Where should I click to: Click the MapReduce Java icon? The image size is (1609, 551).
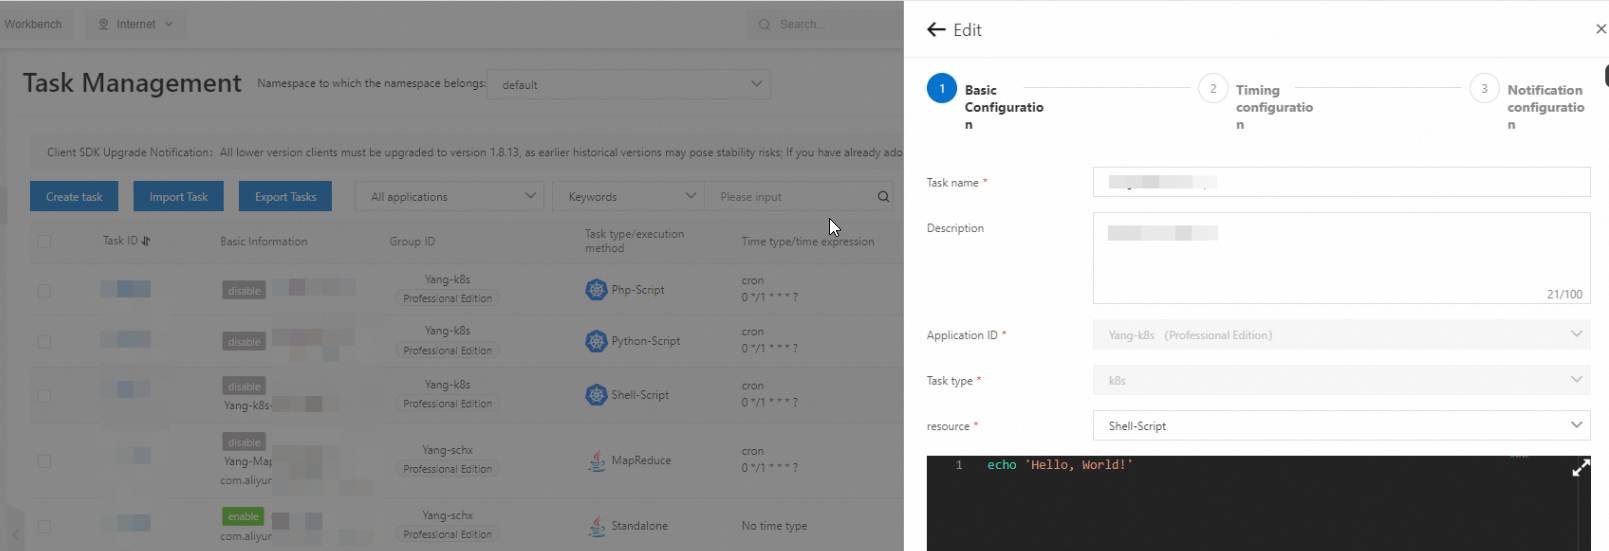(596, 461)
